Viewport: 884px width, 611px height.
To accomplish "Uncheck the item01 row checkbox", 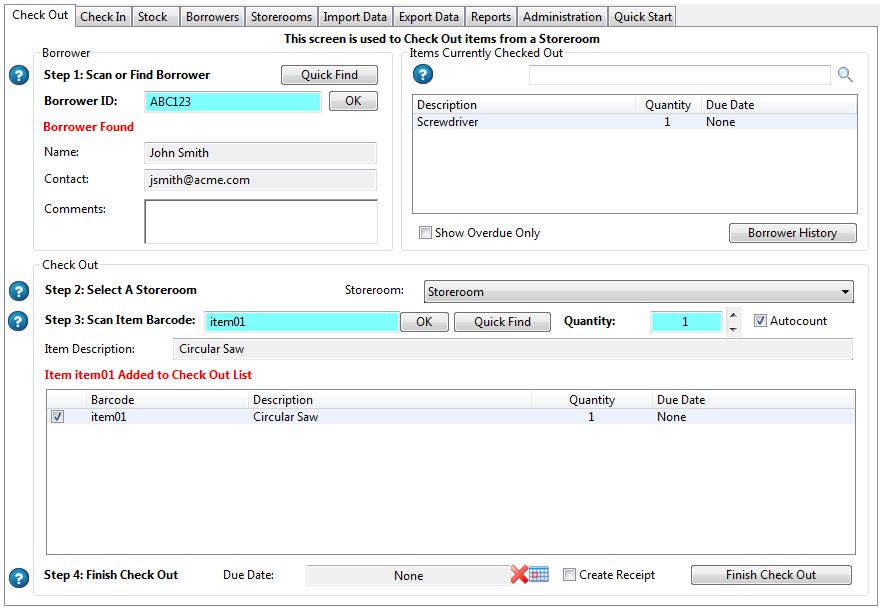I will [x=57, y=417].
